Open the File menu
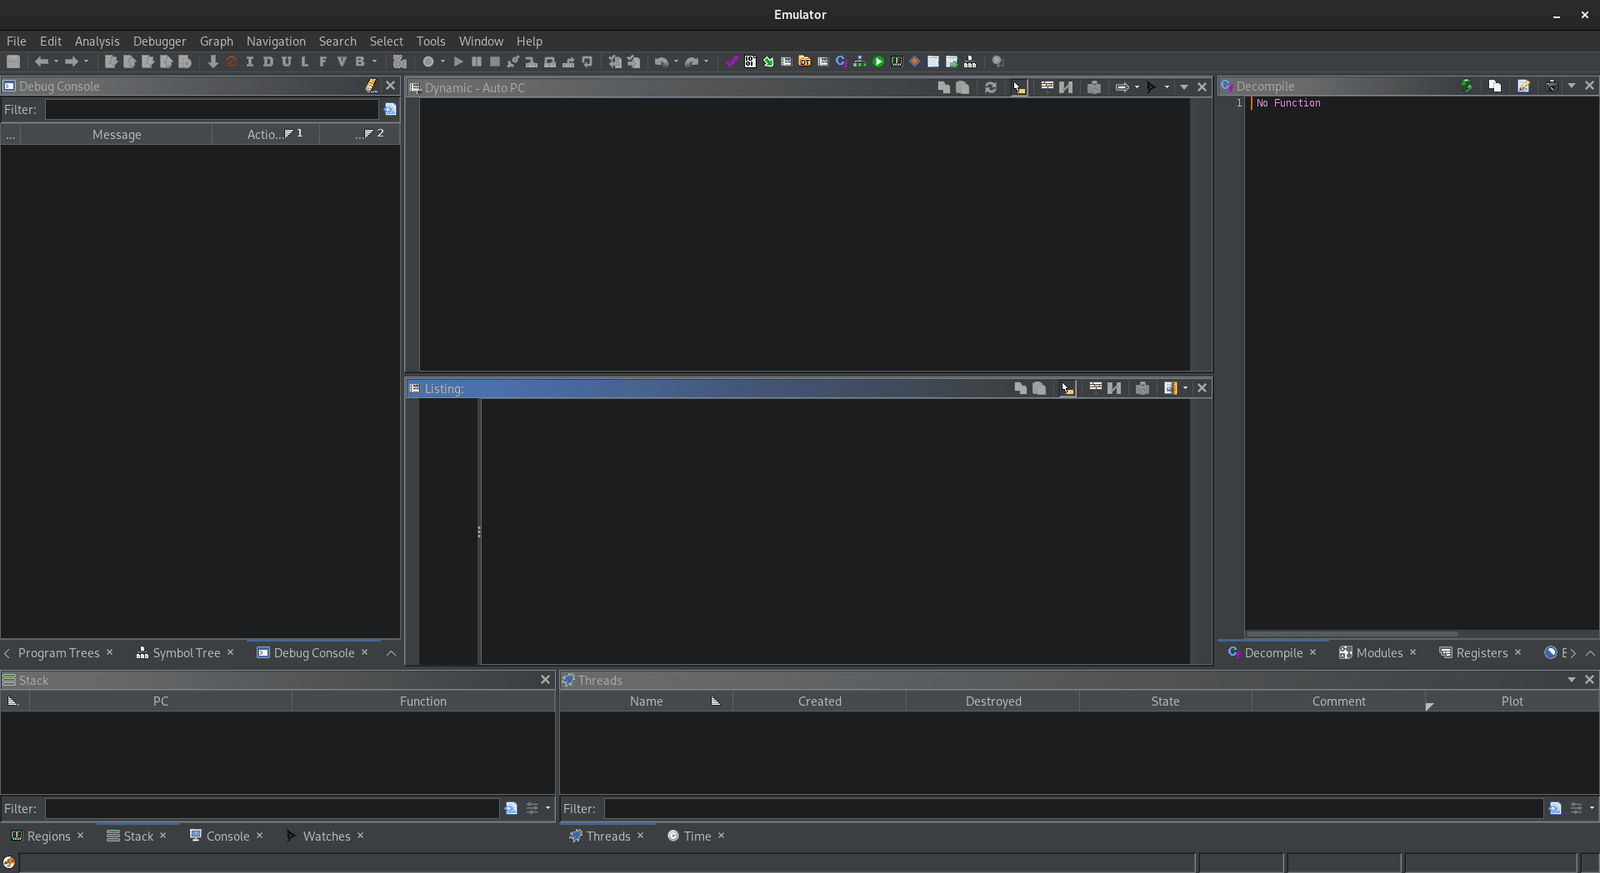This screenshot has width=1600, height=873. click(x=16, y=41)
